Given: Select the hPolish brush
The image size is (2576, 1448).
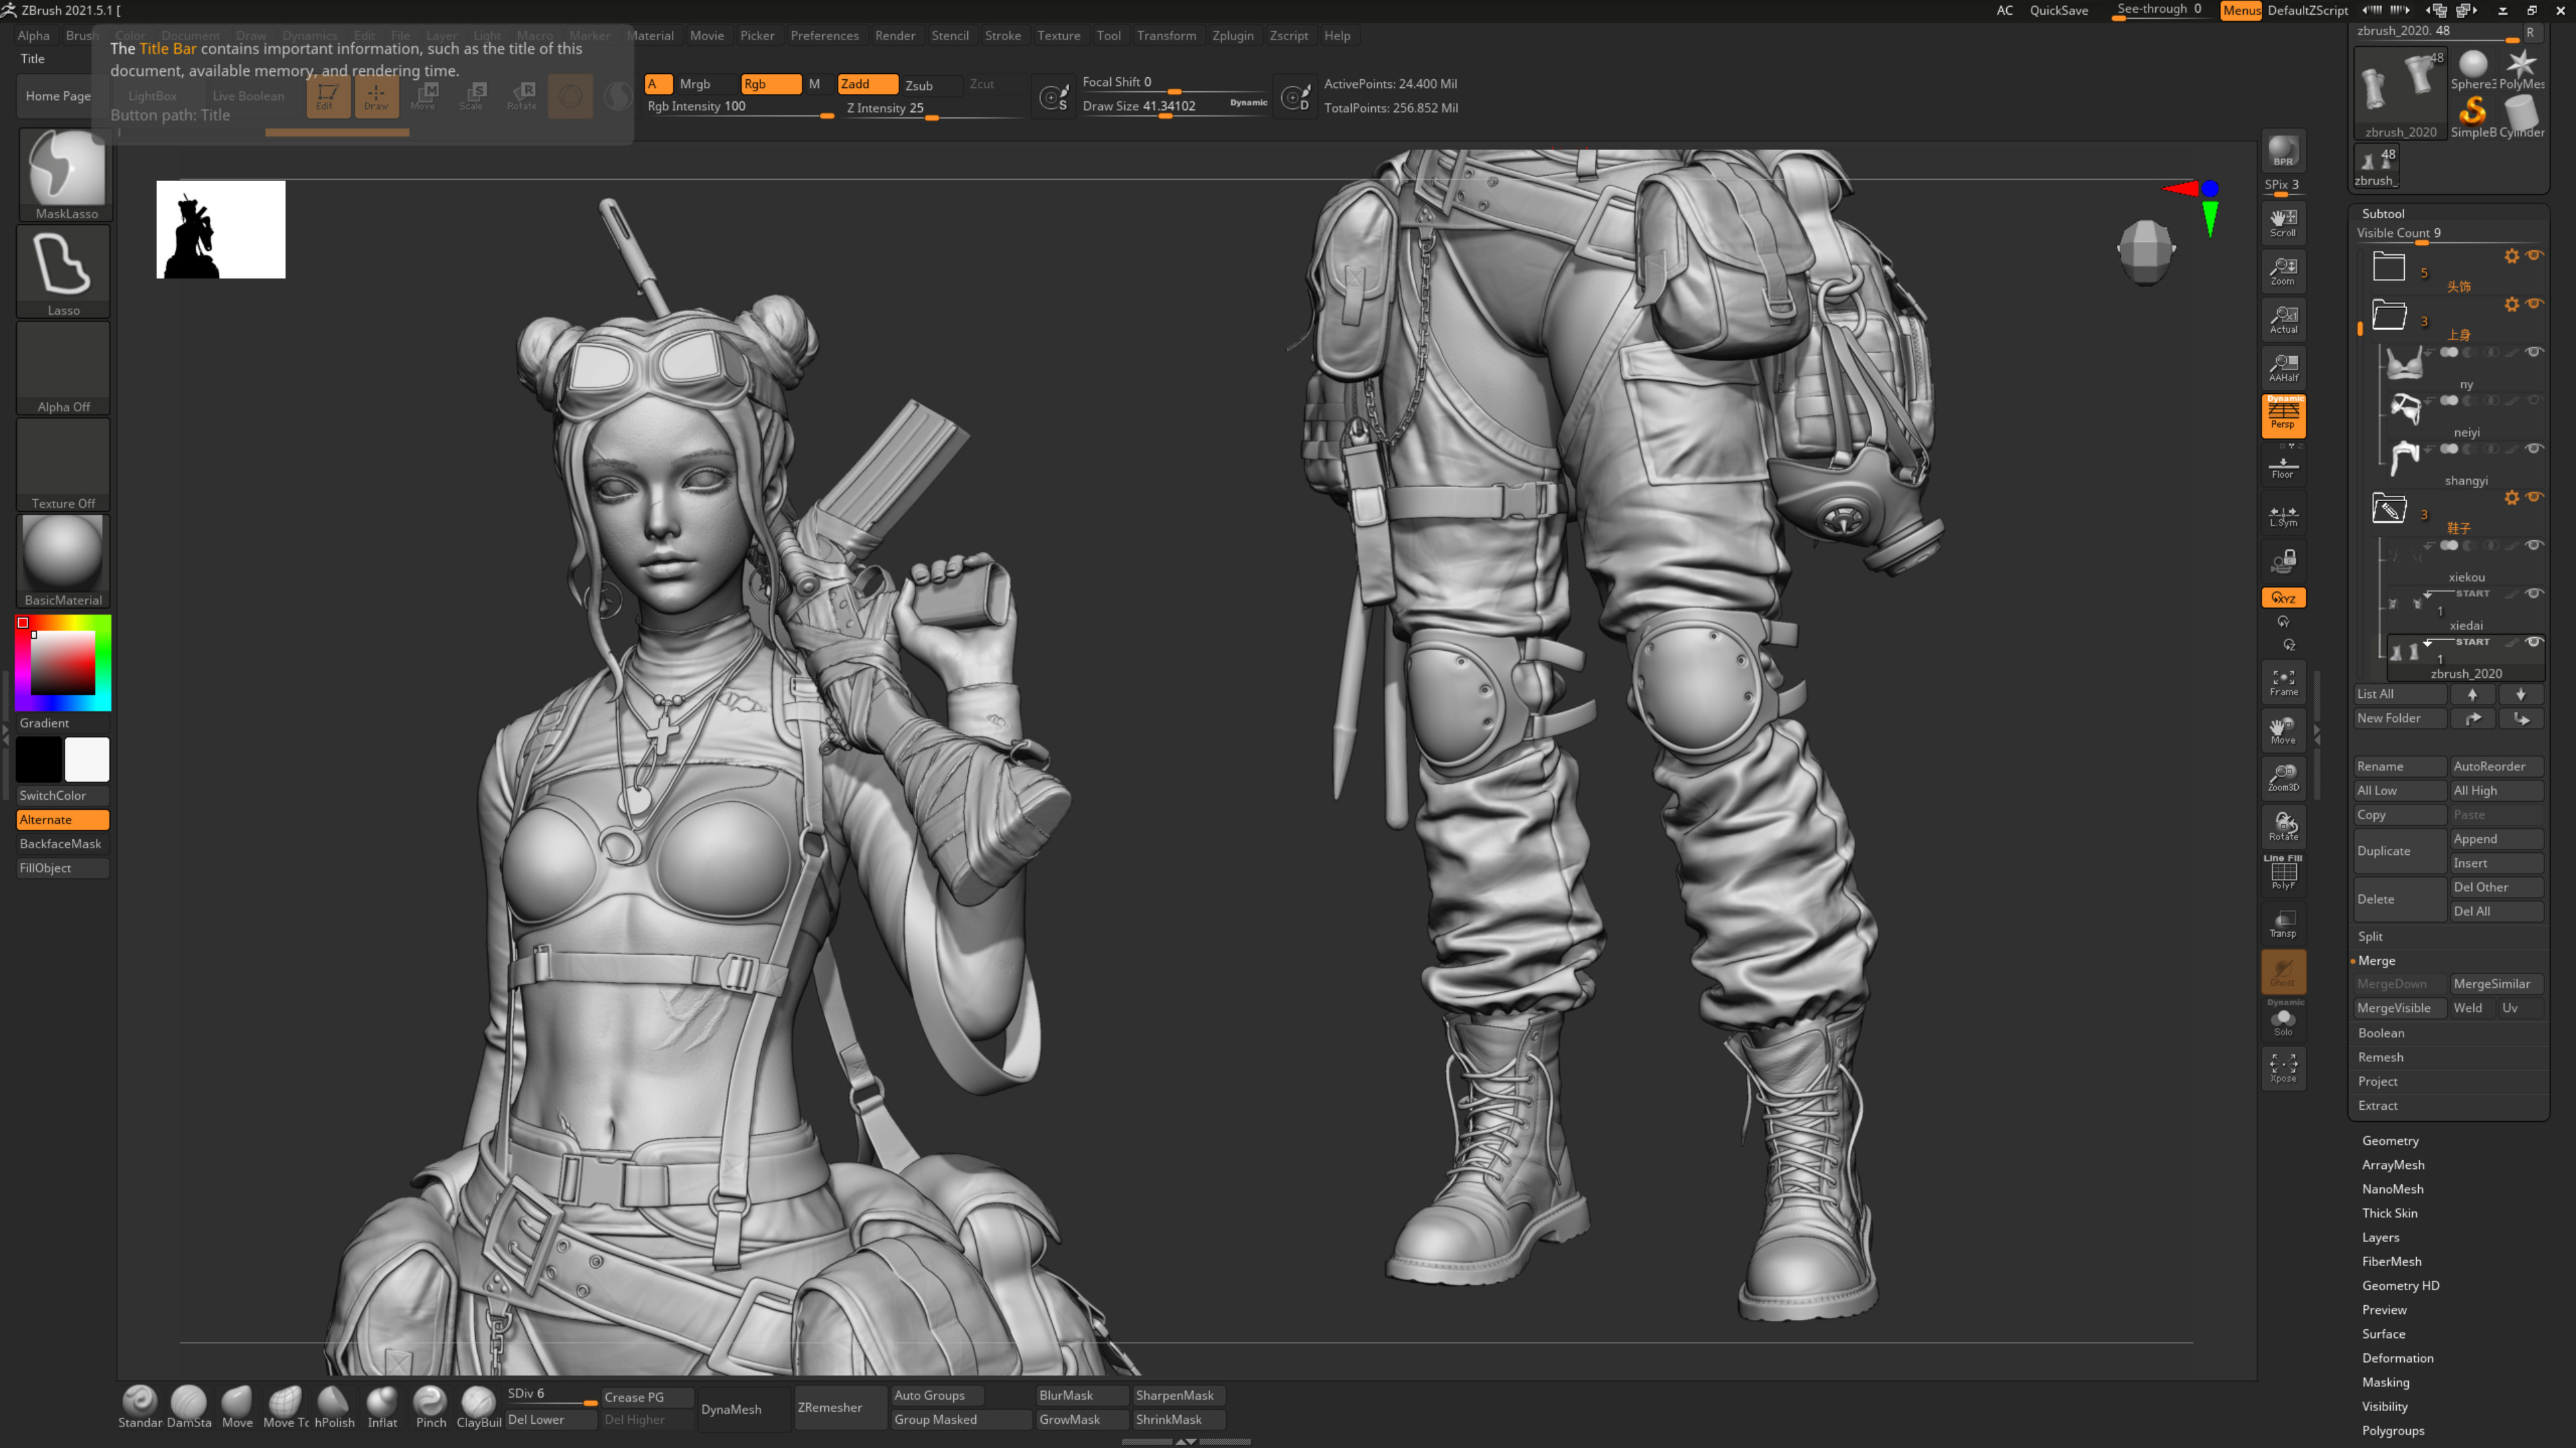Looking at the screenshot, I should pos(334,1406).
